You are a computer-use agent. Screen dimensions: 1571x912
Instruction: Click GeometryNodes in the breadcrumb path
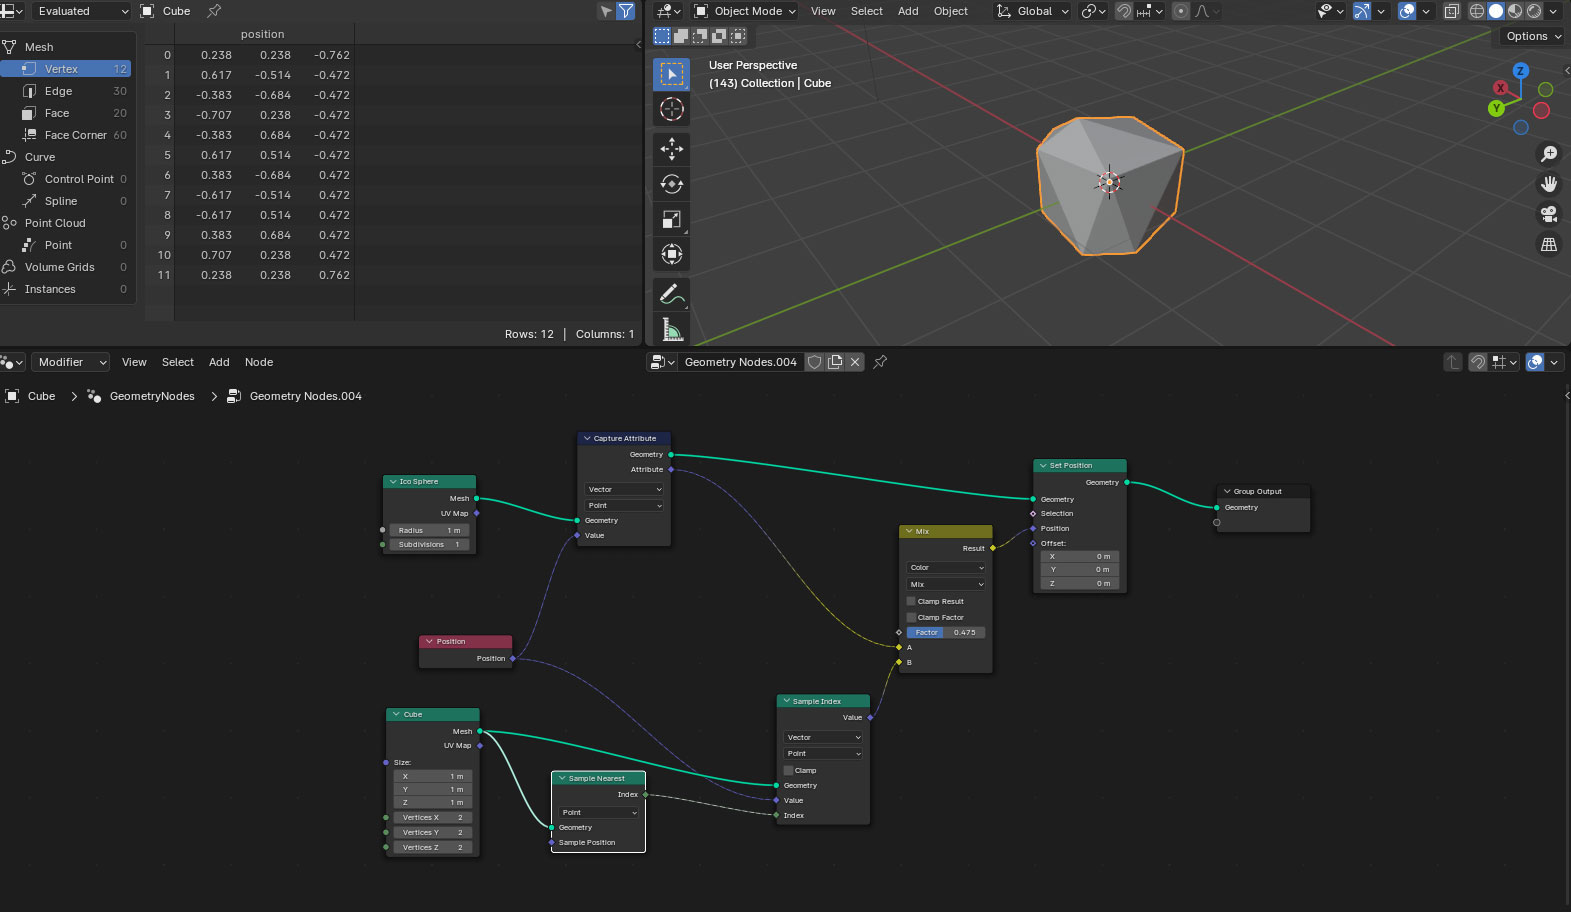click(x=151, y=396)
